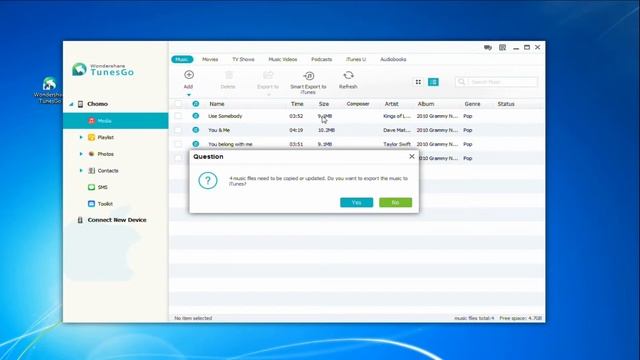Switch to the Music Videos tab
Screen dimensions: 640x360
pos(283,59)
